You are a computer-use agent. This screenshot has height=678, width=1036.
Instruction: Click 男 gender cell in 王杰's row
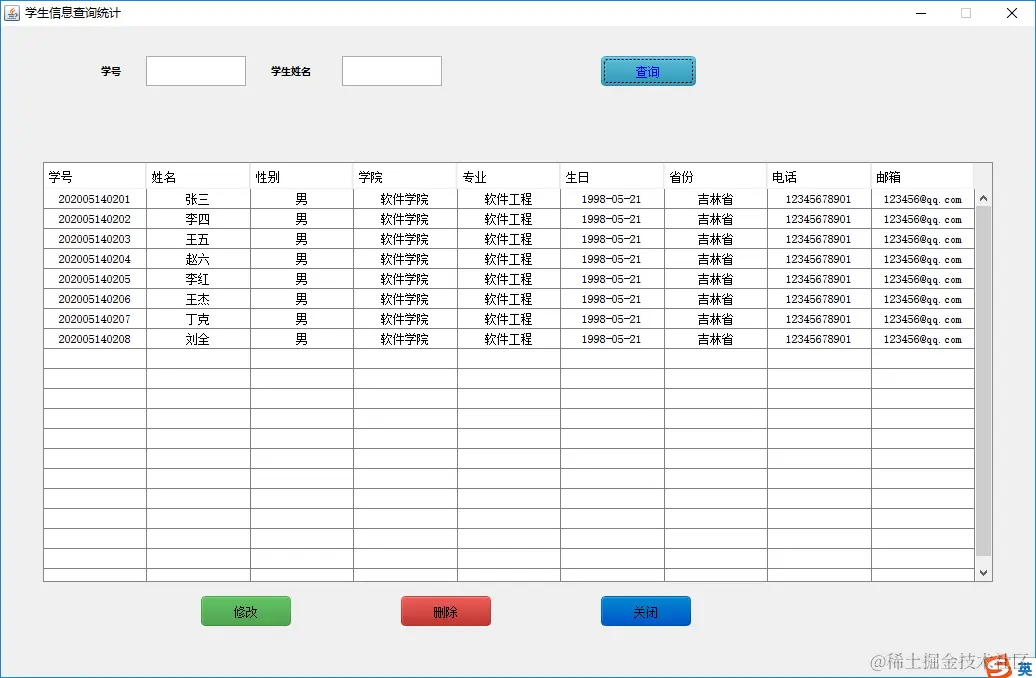tap(301, 299)
